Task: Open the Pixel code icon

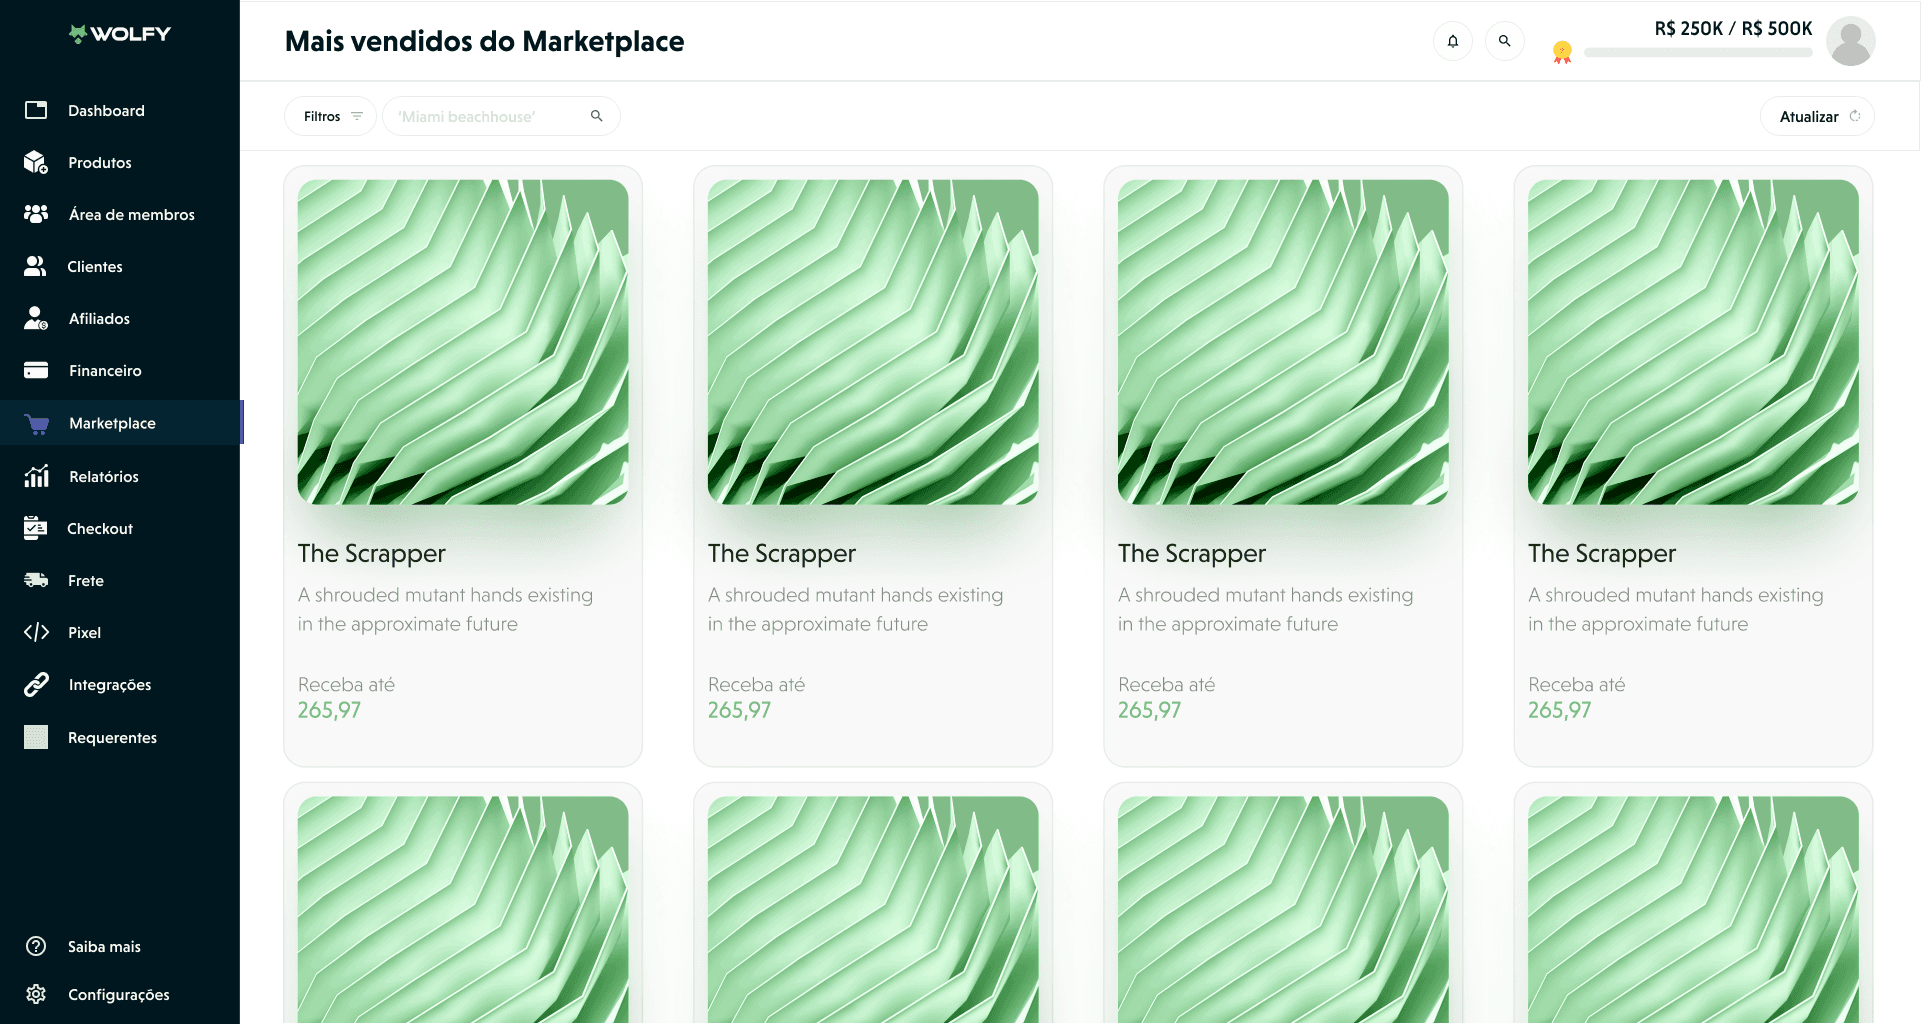Action: pyautogui.click(x=36, y=632)
